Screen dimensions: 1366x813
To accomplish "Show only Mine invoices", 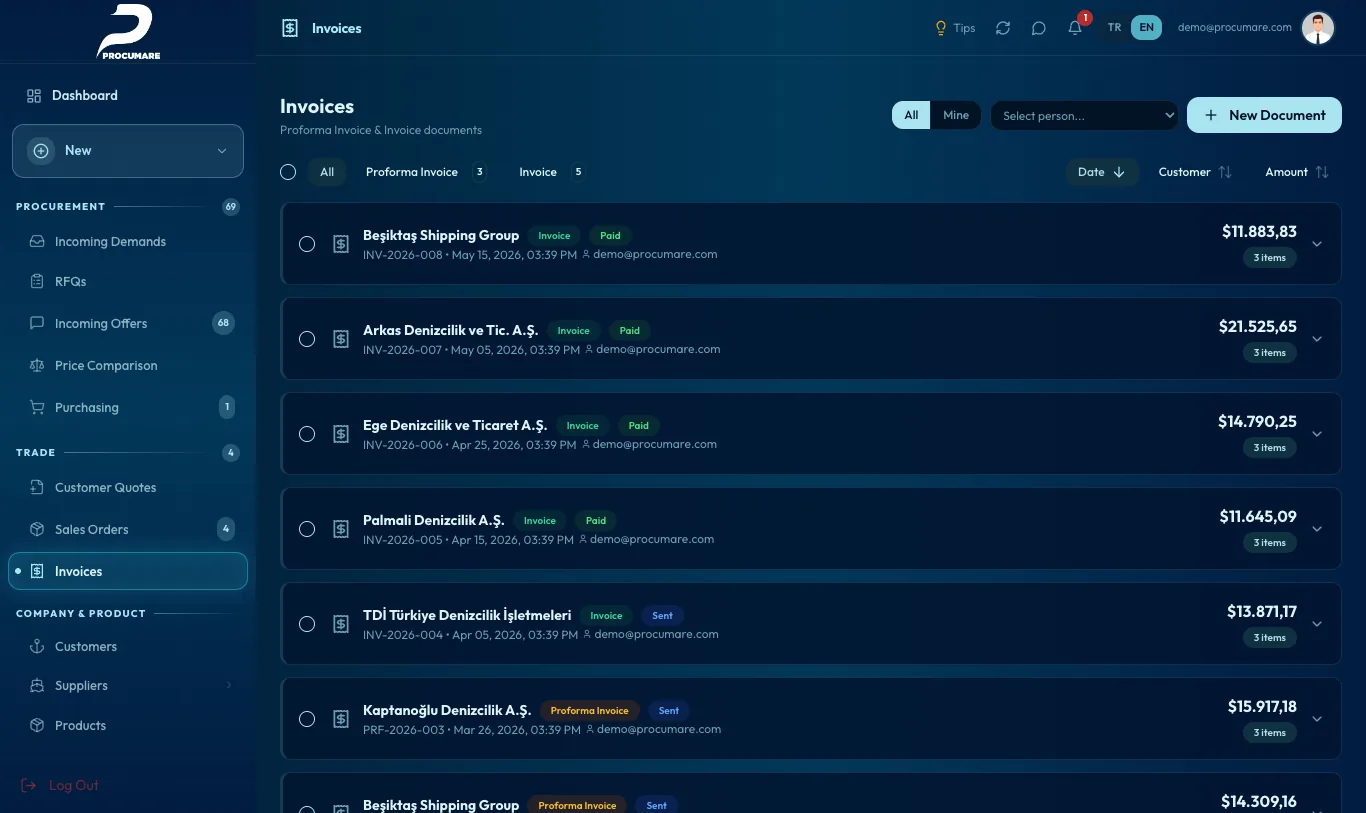I will [x=956, y=115].
